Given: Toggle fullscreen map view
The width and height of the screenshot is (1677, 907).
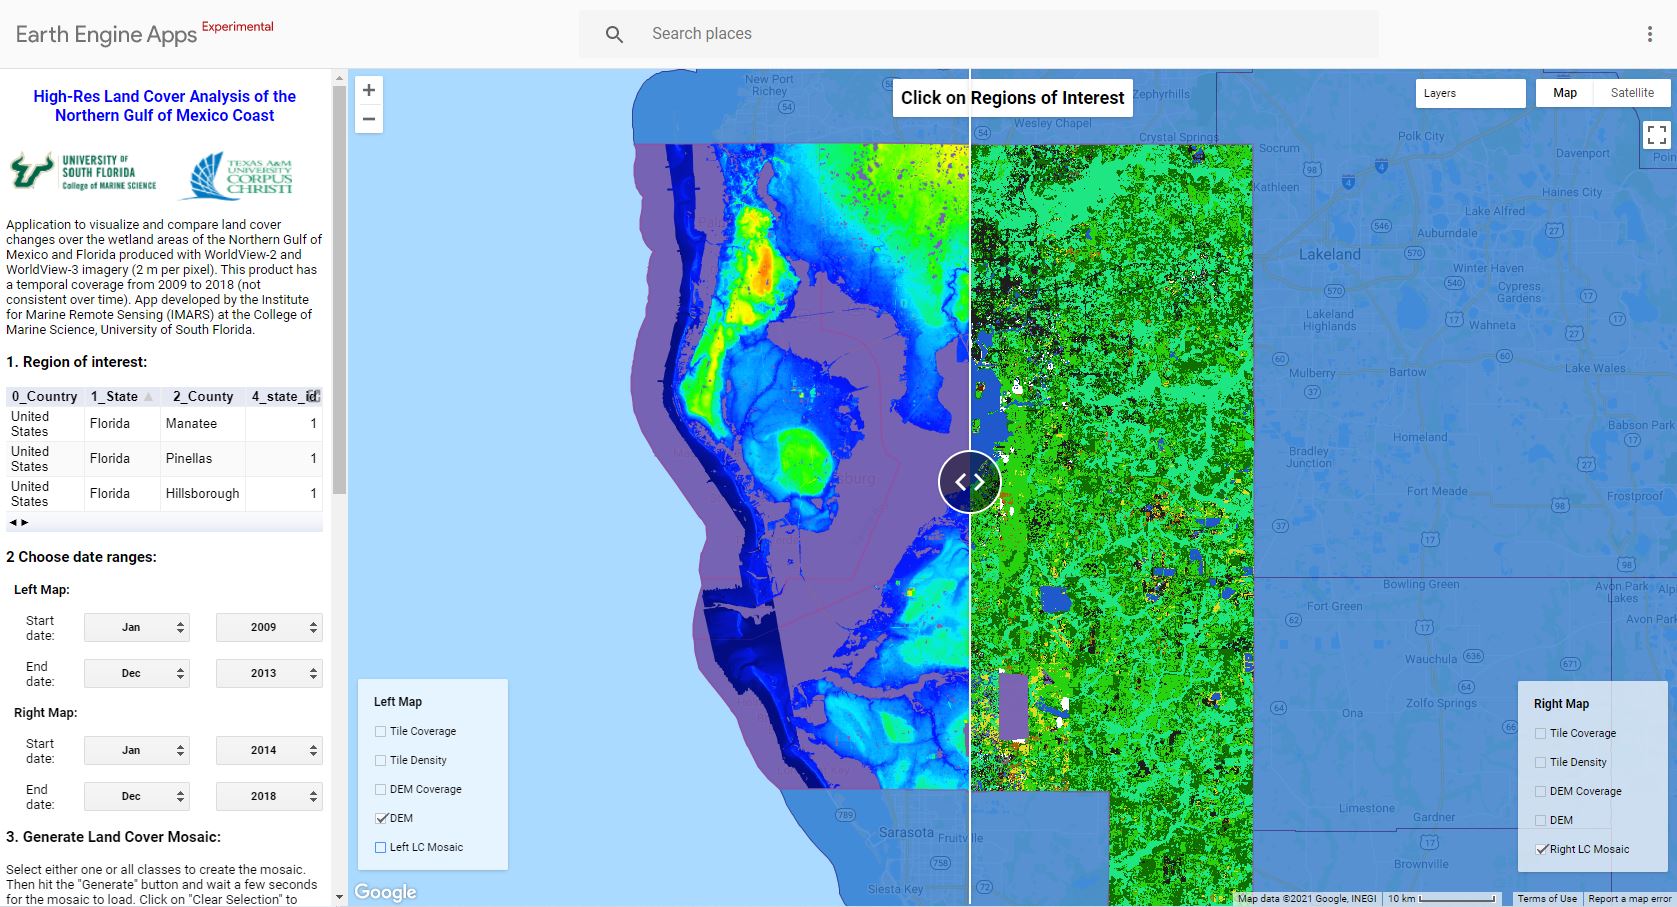Looking at the screenshot, I should click(x=1656, y=134).
